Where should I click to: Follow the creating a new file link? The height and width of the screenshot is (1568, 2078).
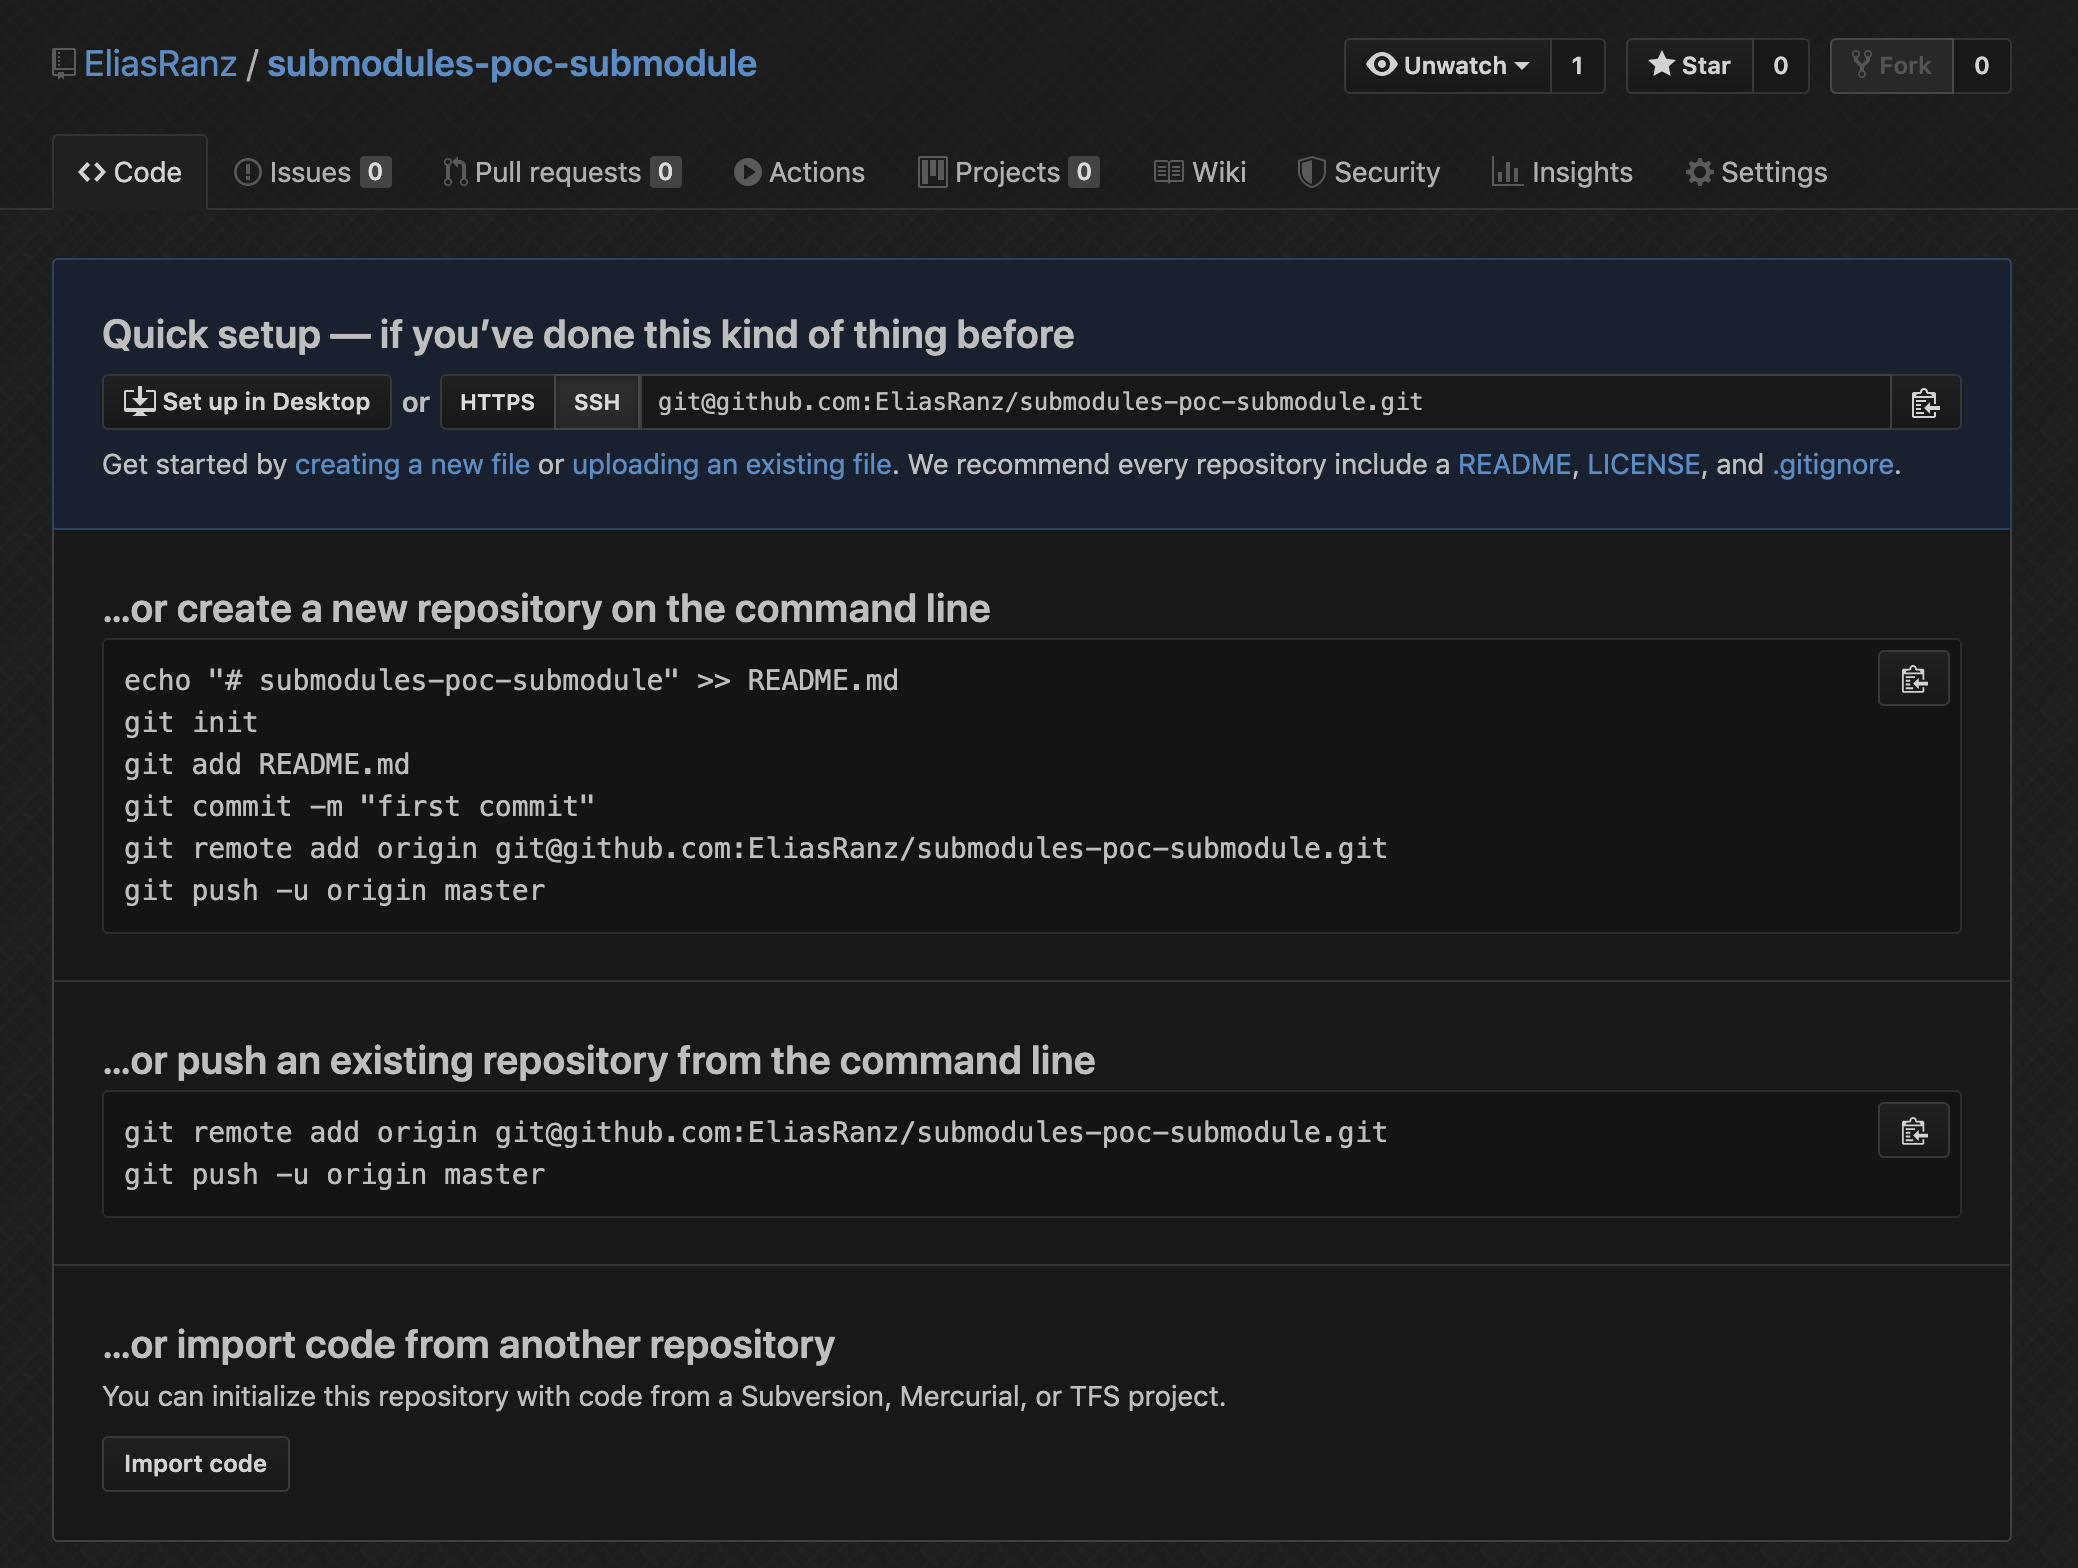tap(412, 464)
